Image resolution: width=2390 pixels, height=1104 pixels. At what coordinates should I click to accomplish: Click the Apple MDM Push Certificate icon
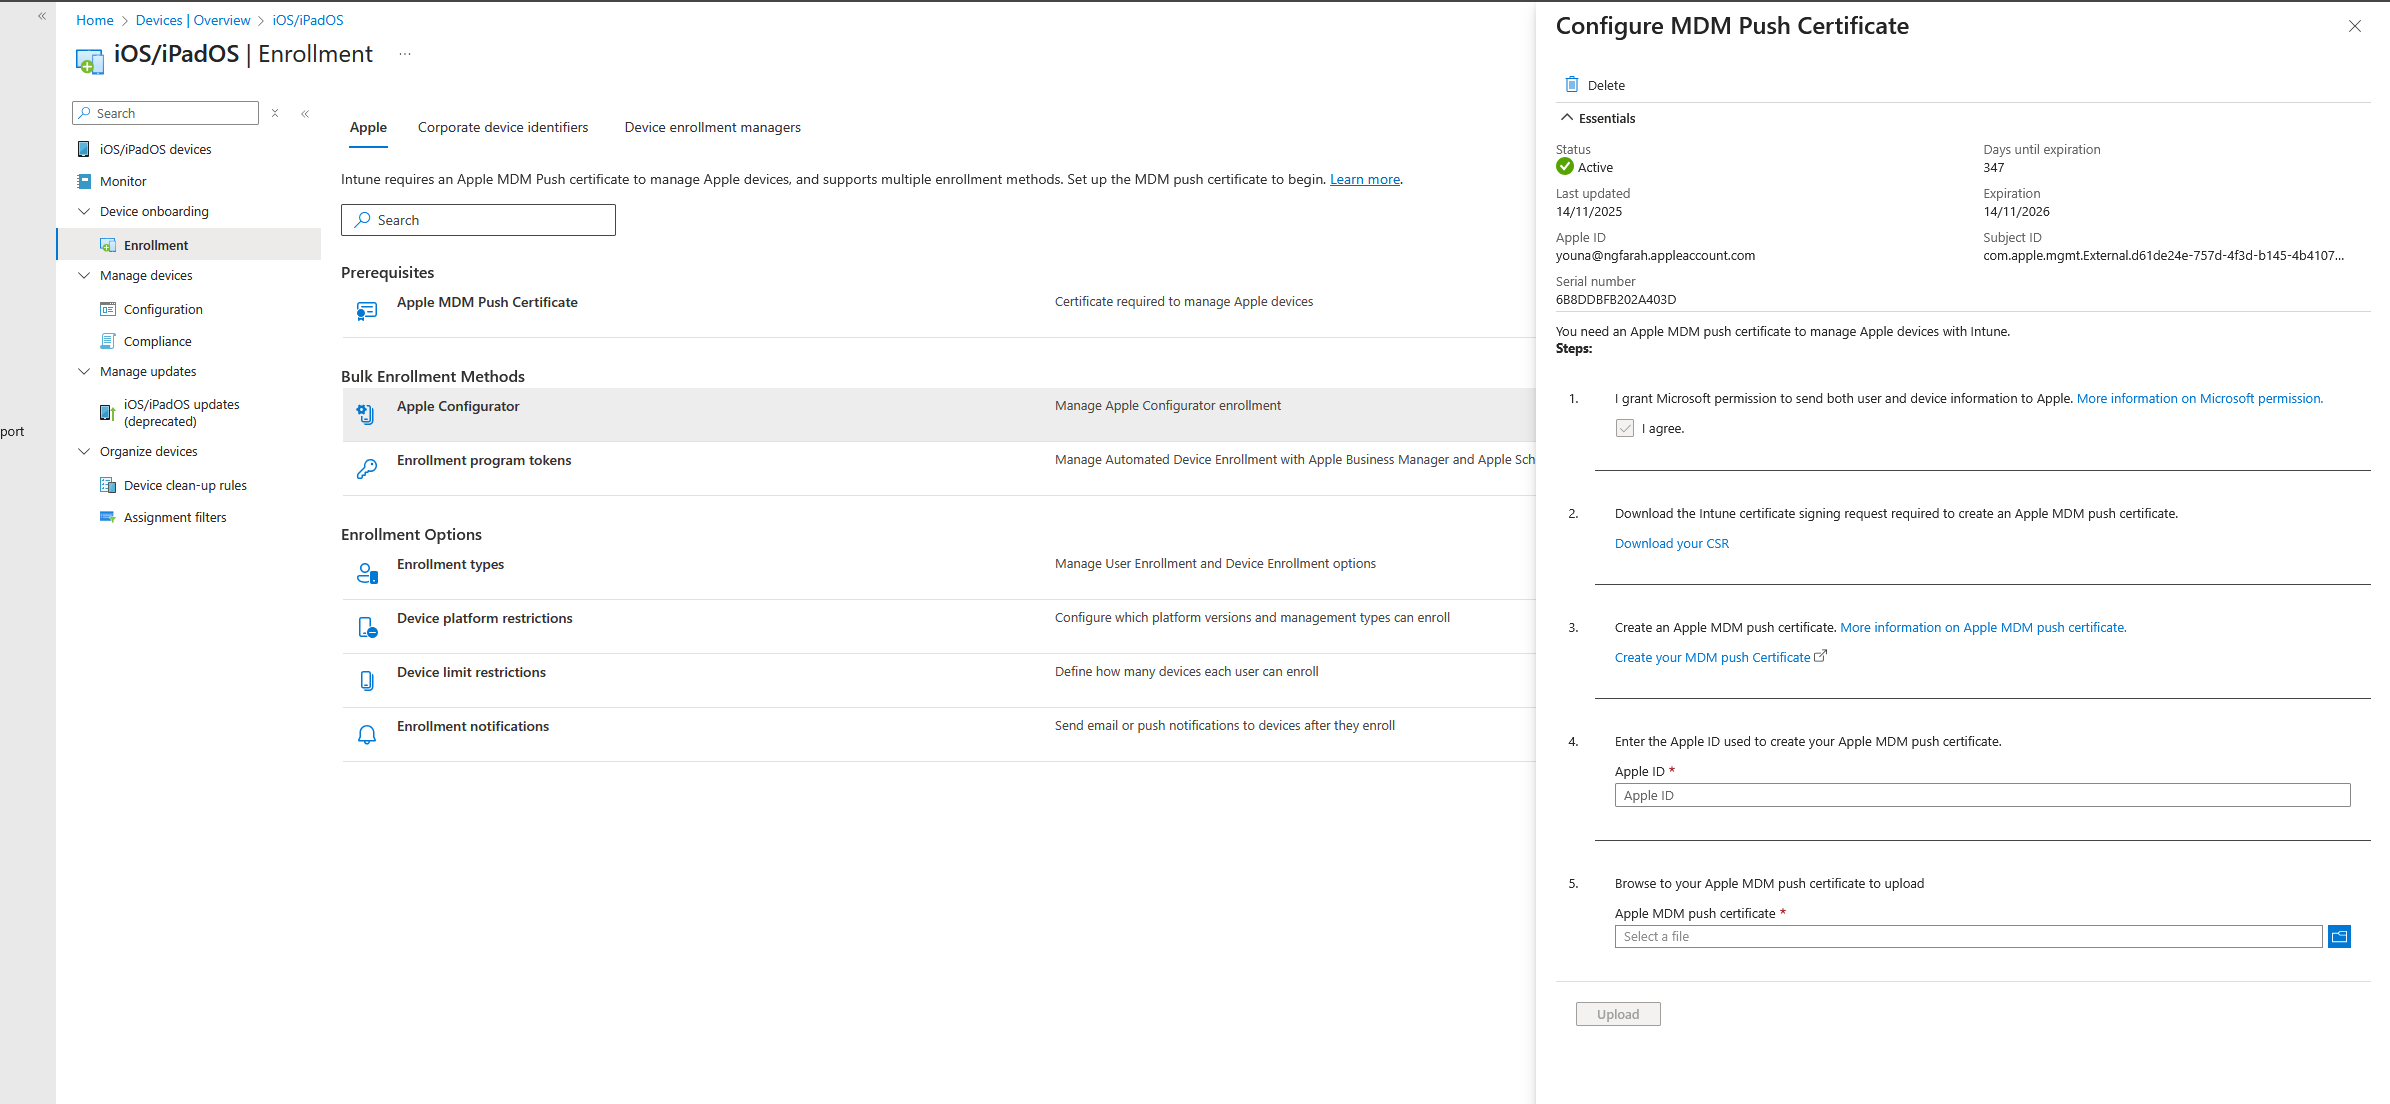tap(366, 311)
